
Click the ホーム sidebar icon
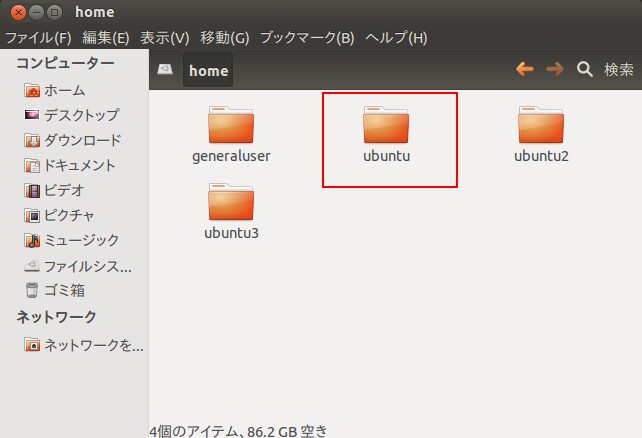(x=32, y=90)
